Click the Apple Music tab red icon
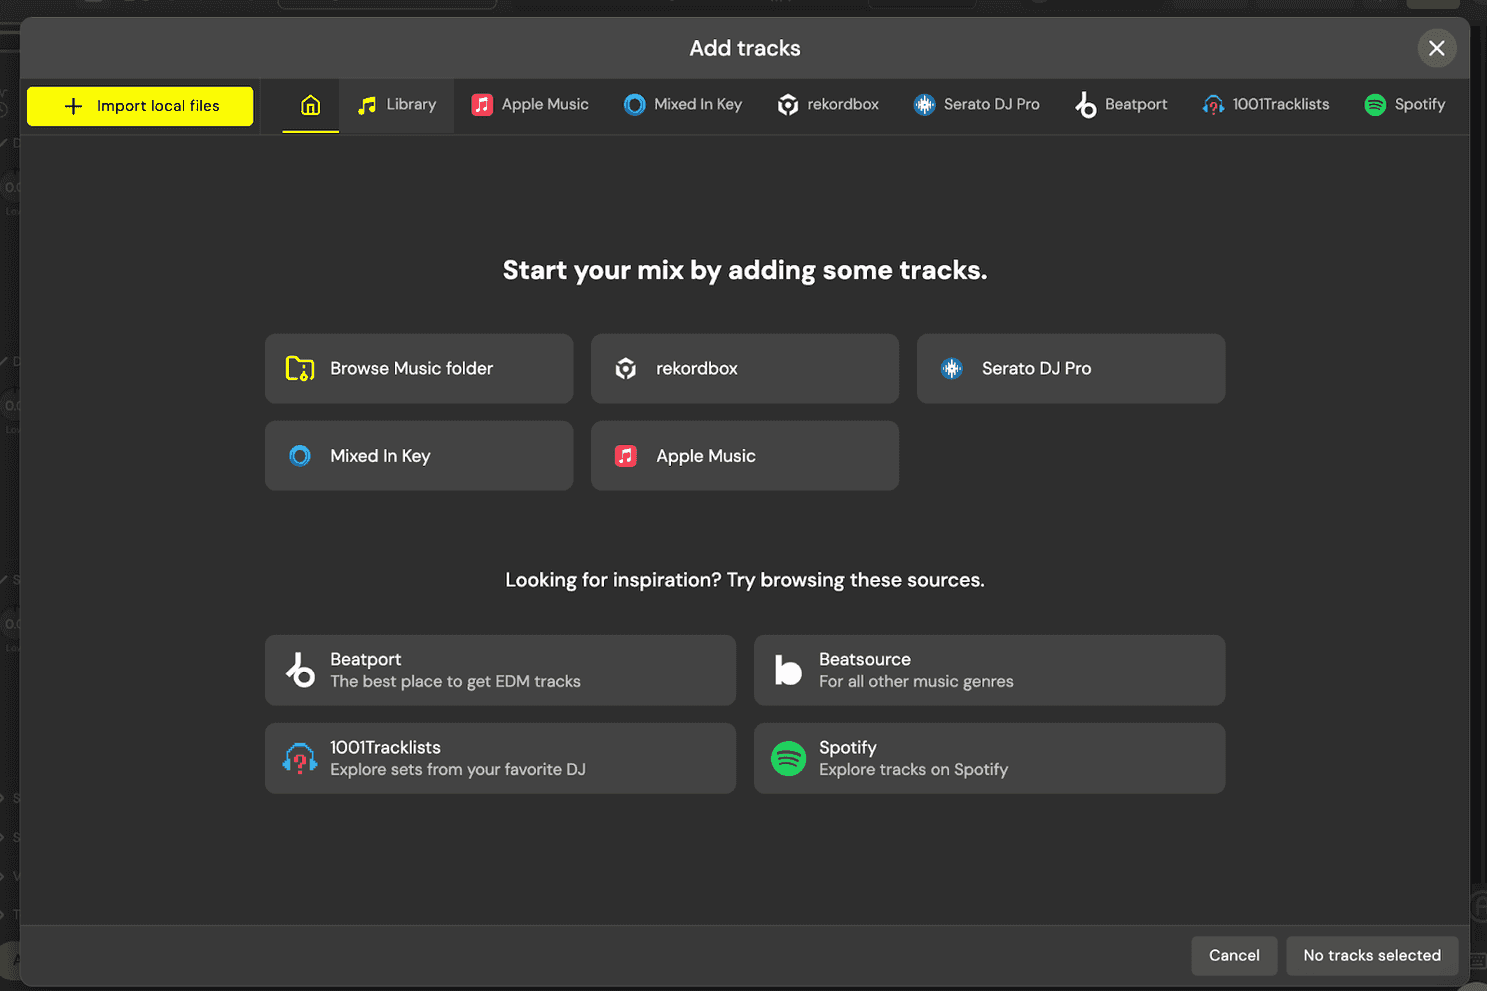Image resolution: width=1487 pixels, height=991 pixels. coord(482,105)
